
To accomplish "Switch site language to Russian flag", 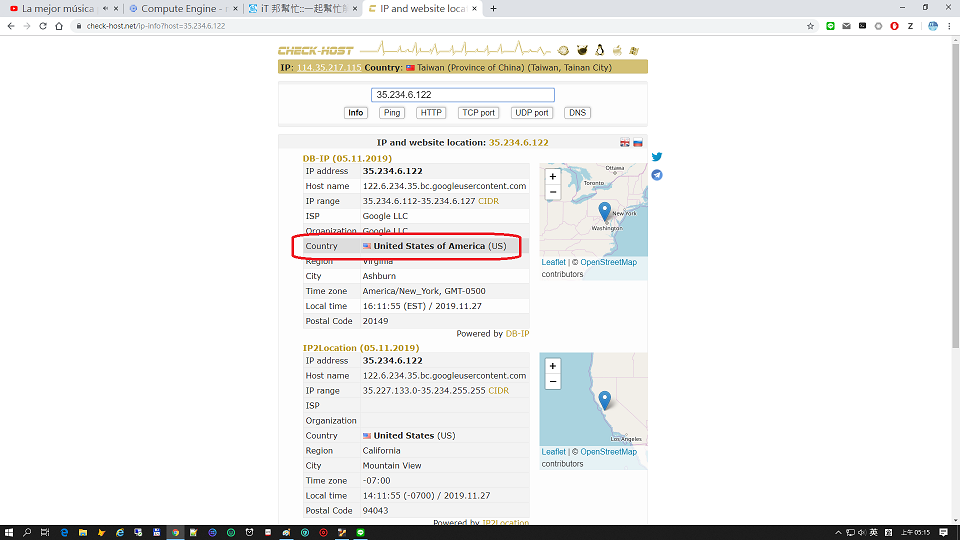I will pyautogui.click(x=638, y=143).
